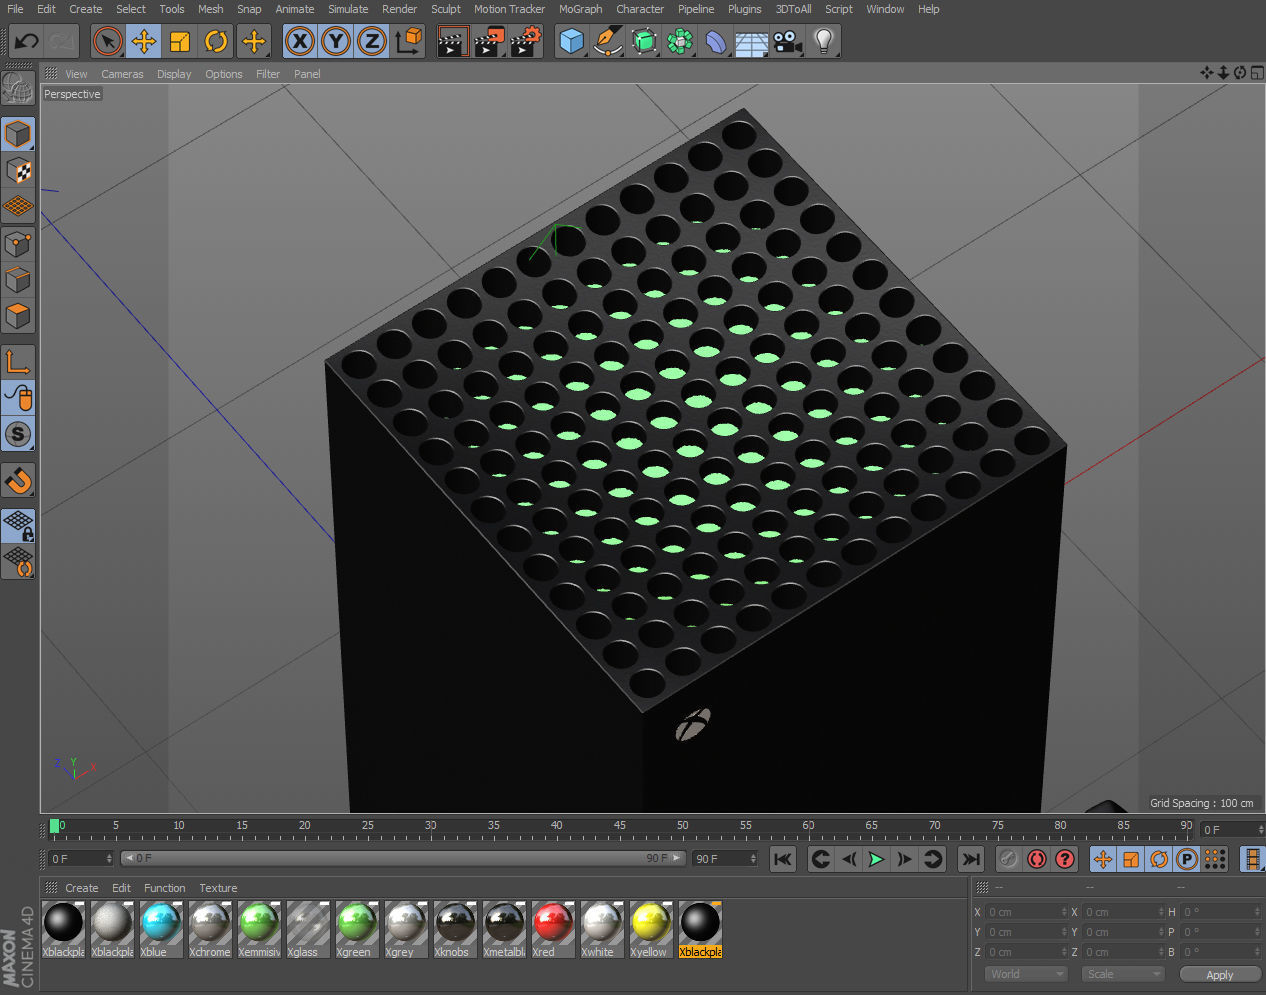
Task: Open the floor environment icon
Action: coord(752,42)
